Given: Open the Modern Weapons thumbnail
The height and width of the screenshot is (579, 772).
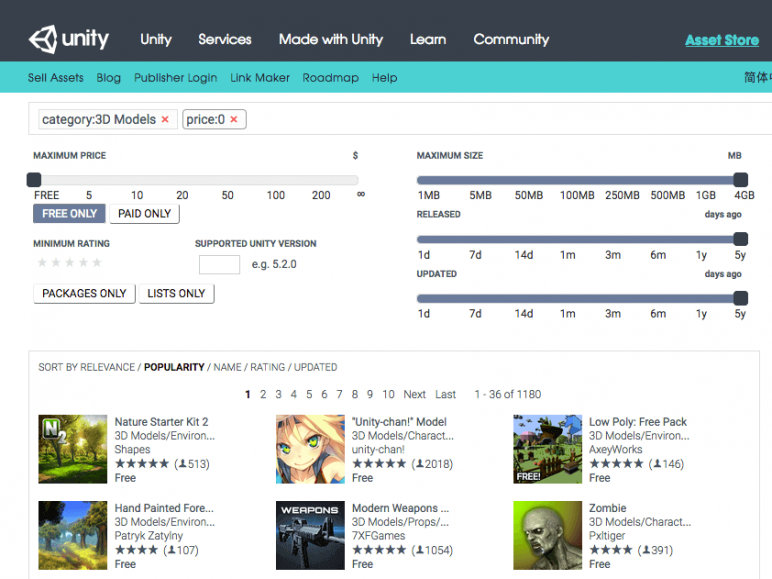Looking at the screenshot, I should tap(310, 536).
